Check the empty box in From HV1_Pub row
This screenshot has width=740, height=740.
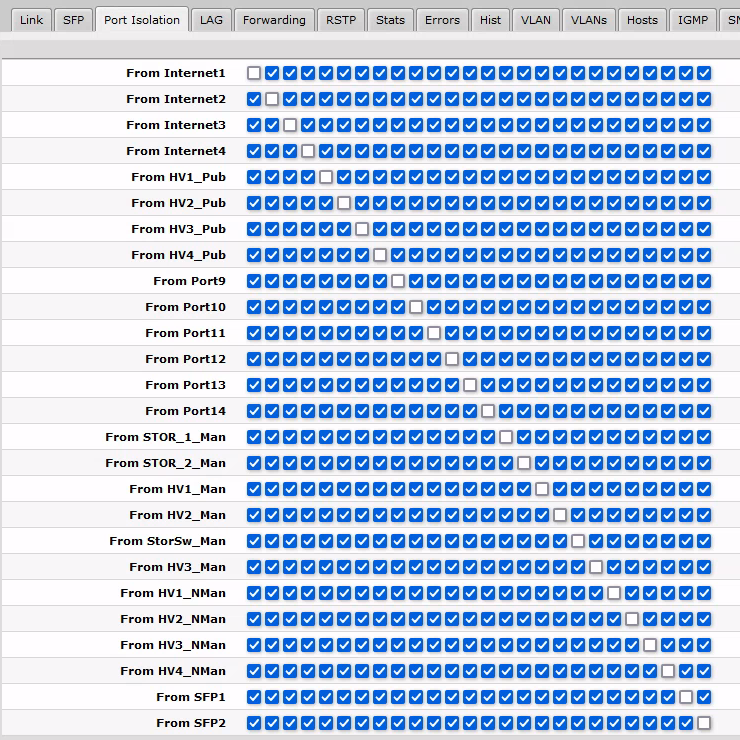pyautogui.click(x=326, y=177)
